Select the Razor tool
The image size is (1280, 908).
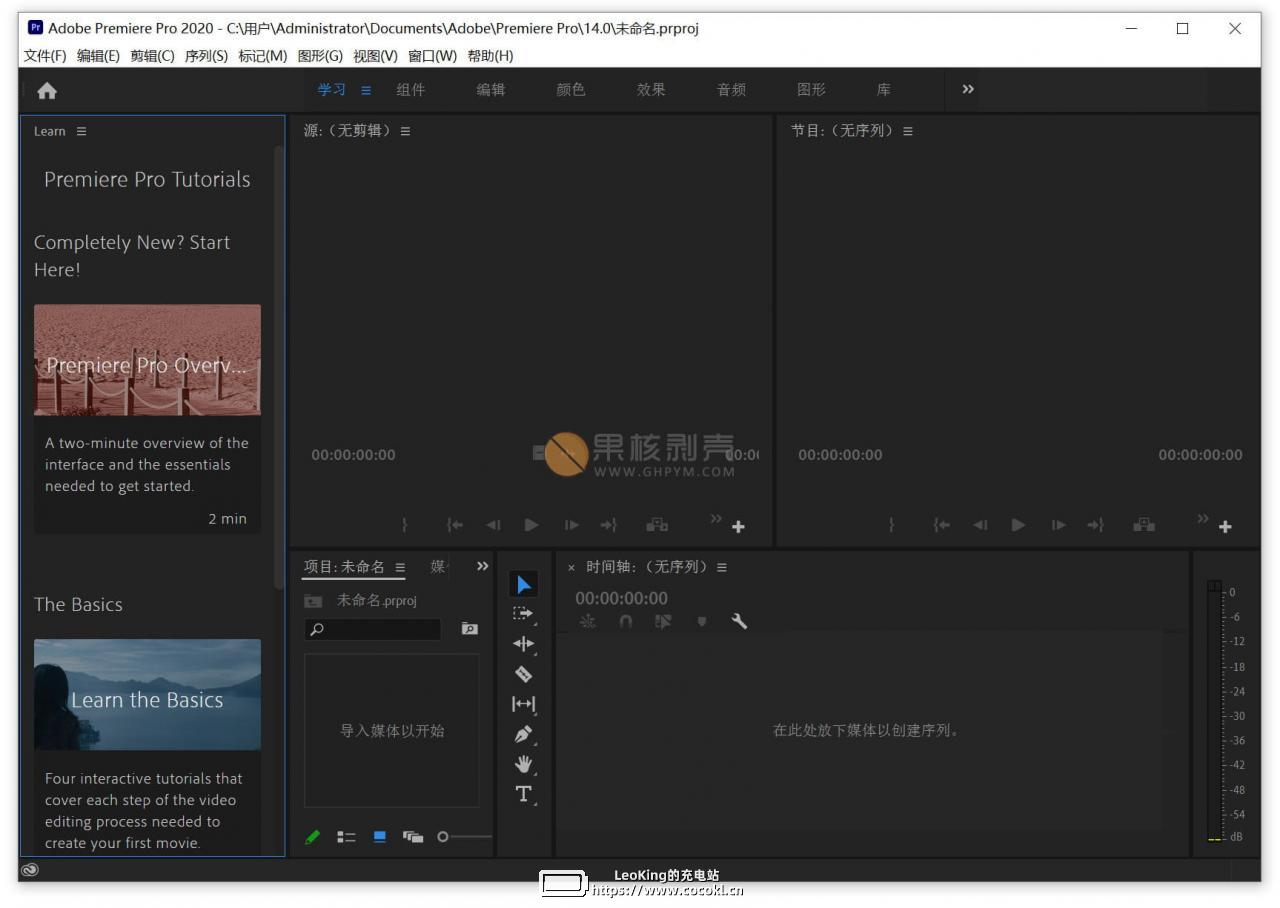click(523, 674)
